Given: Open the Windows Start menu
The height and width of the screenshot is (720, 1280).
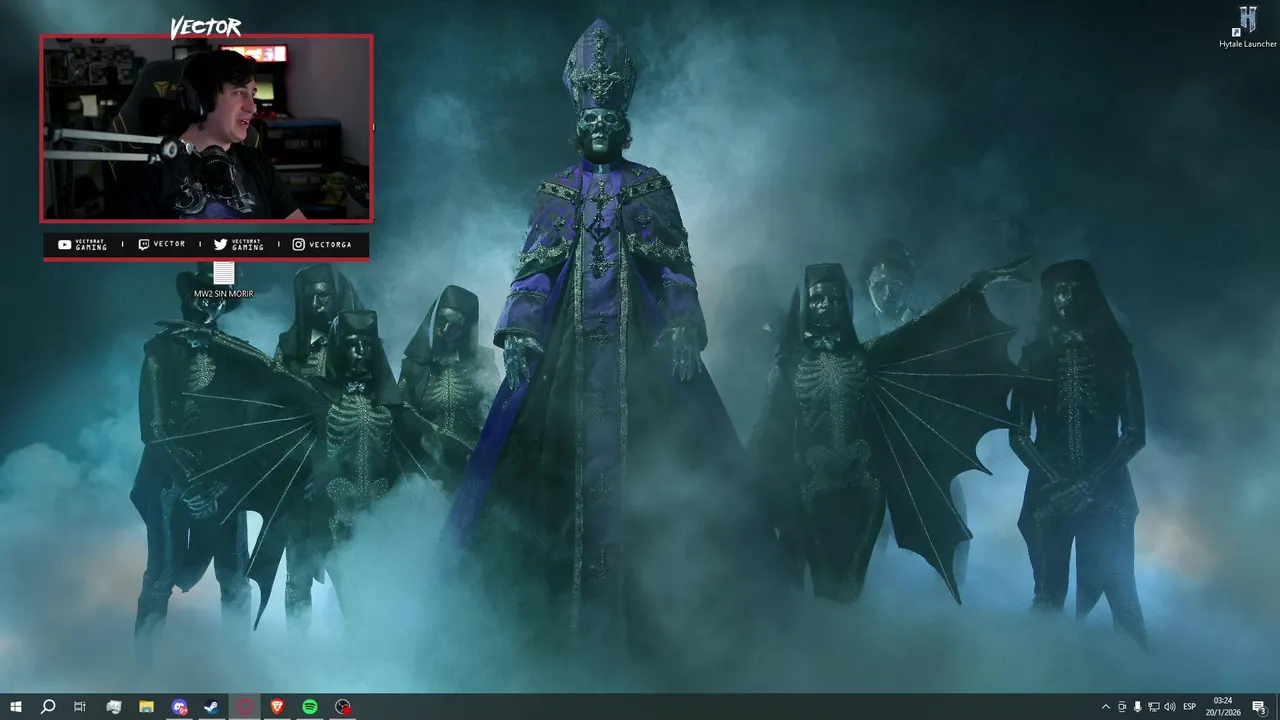Looking at the screenshot, I should pos(15,707).
